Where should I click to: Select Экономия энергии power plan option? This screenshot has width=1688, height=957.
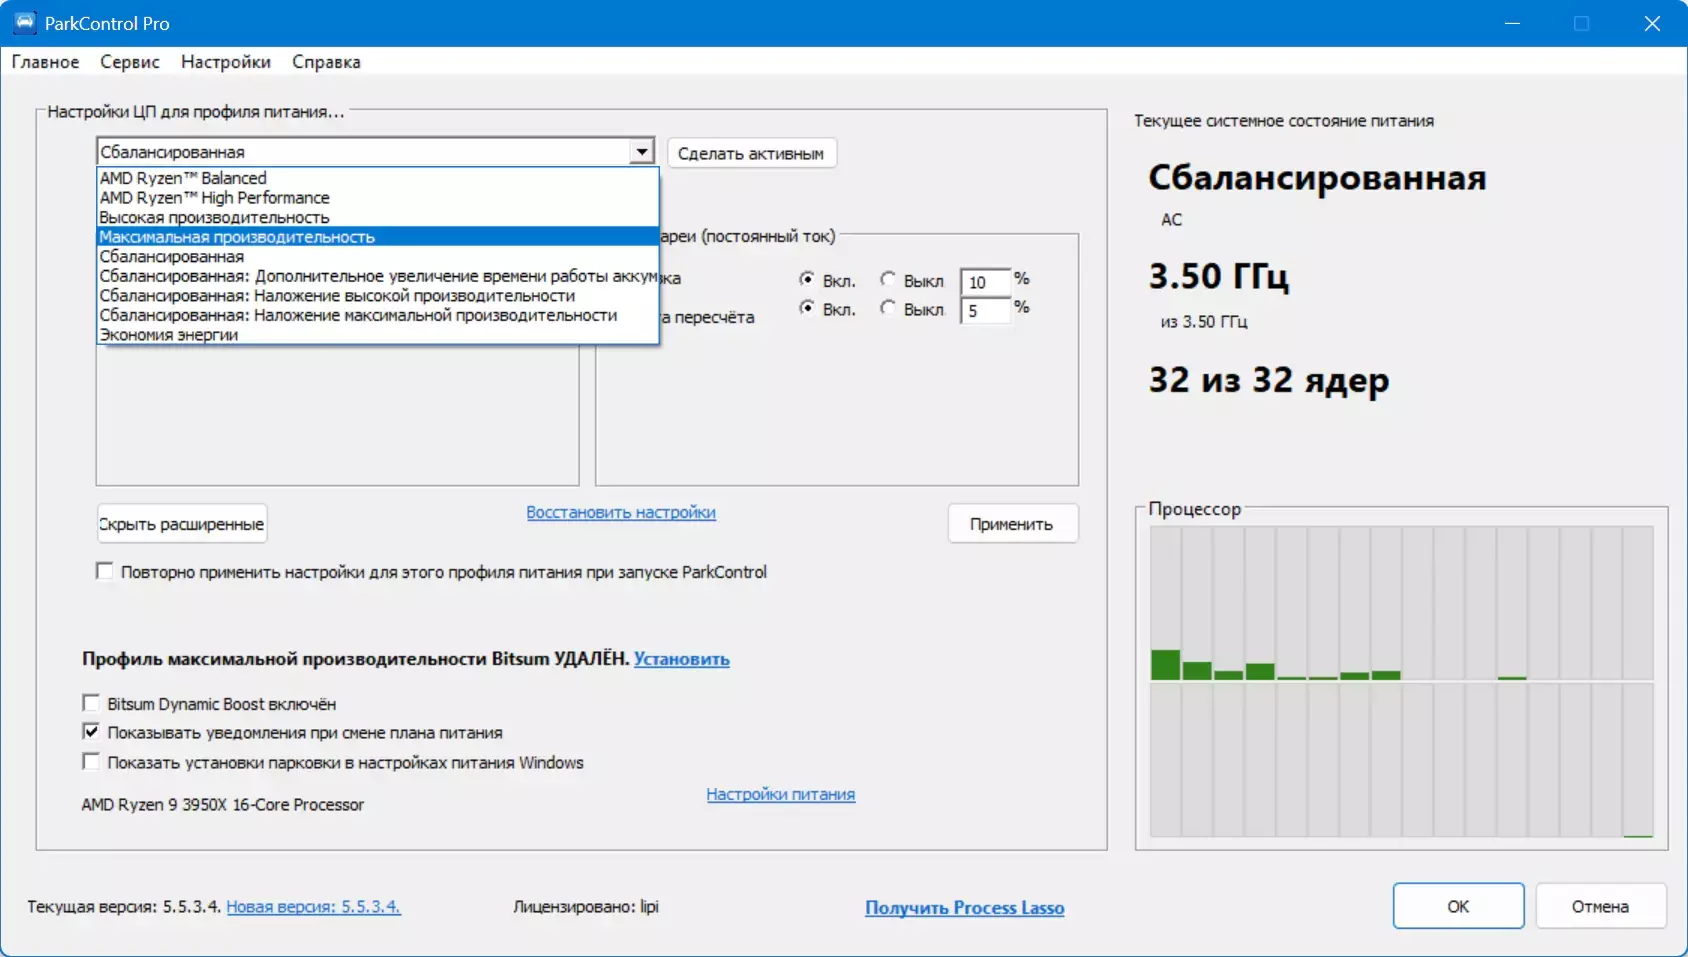[168, 335]
